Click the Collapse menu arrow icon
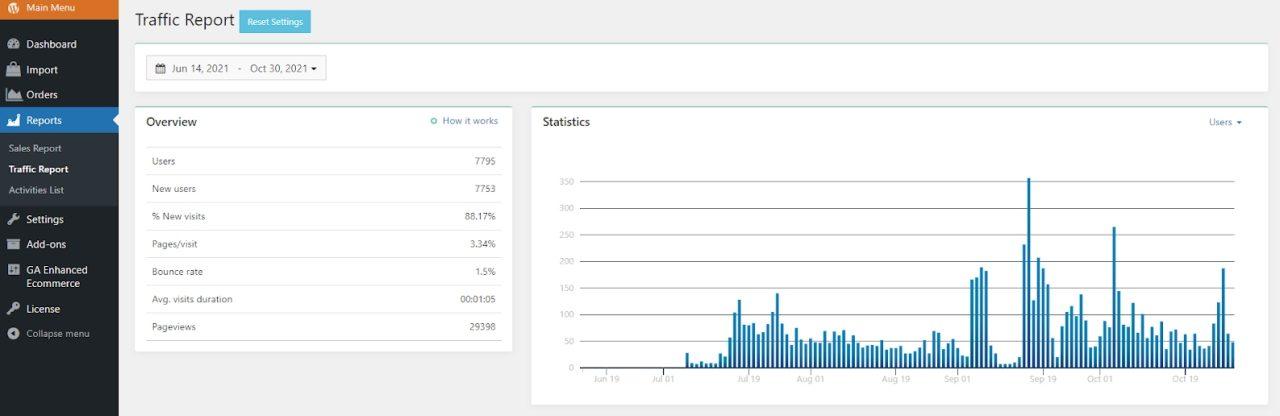Viewport: 1280px width, 416px height. (13, 333)
